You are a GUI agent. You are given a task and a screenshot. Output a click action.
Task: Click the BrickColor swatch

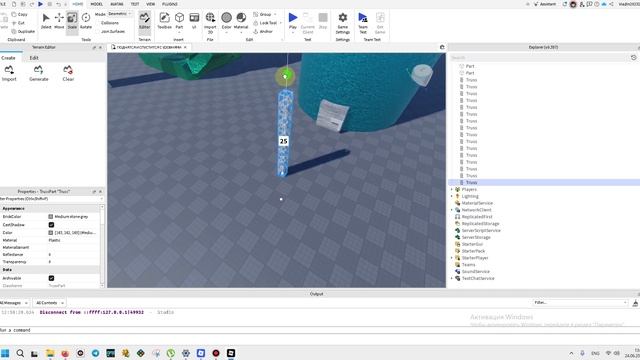[51, 217]
